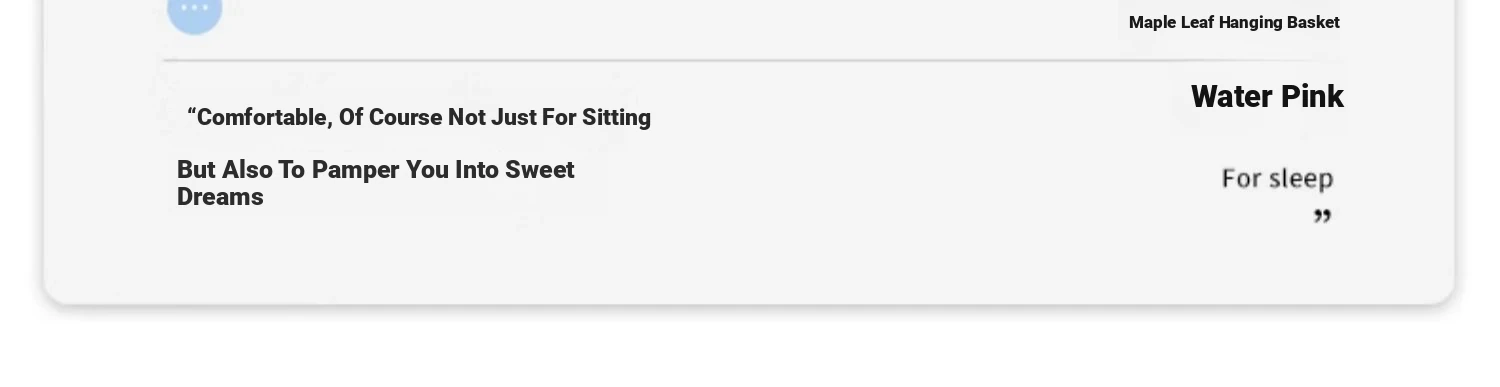Click the words Sweet in the quote
This screenshot has width=1500, height=387.
click(540, 170)
